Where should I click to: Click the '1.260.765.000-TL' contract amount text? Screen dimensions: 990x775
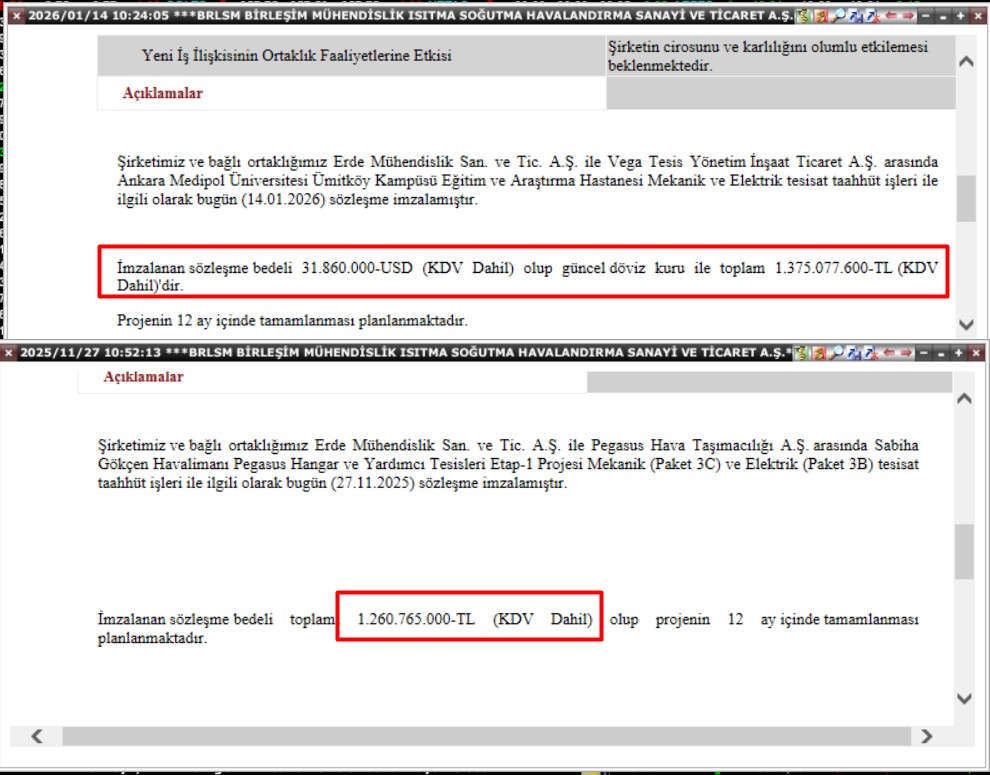click(416, 619)
